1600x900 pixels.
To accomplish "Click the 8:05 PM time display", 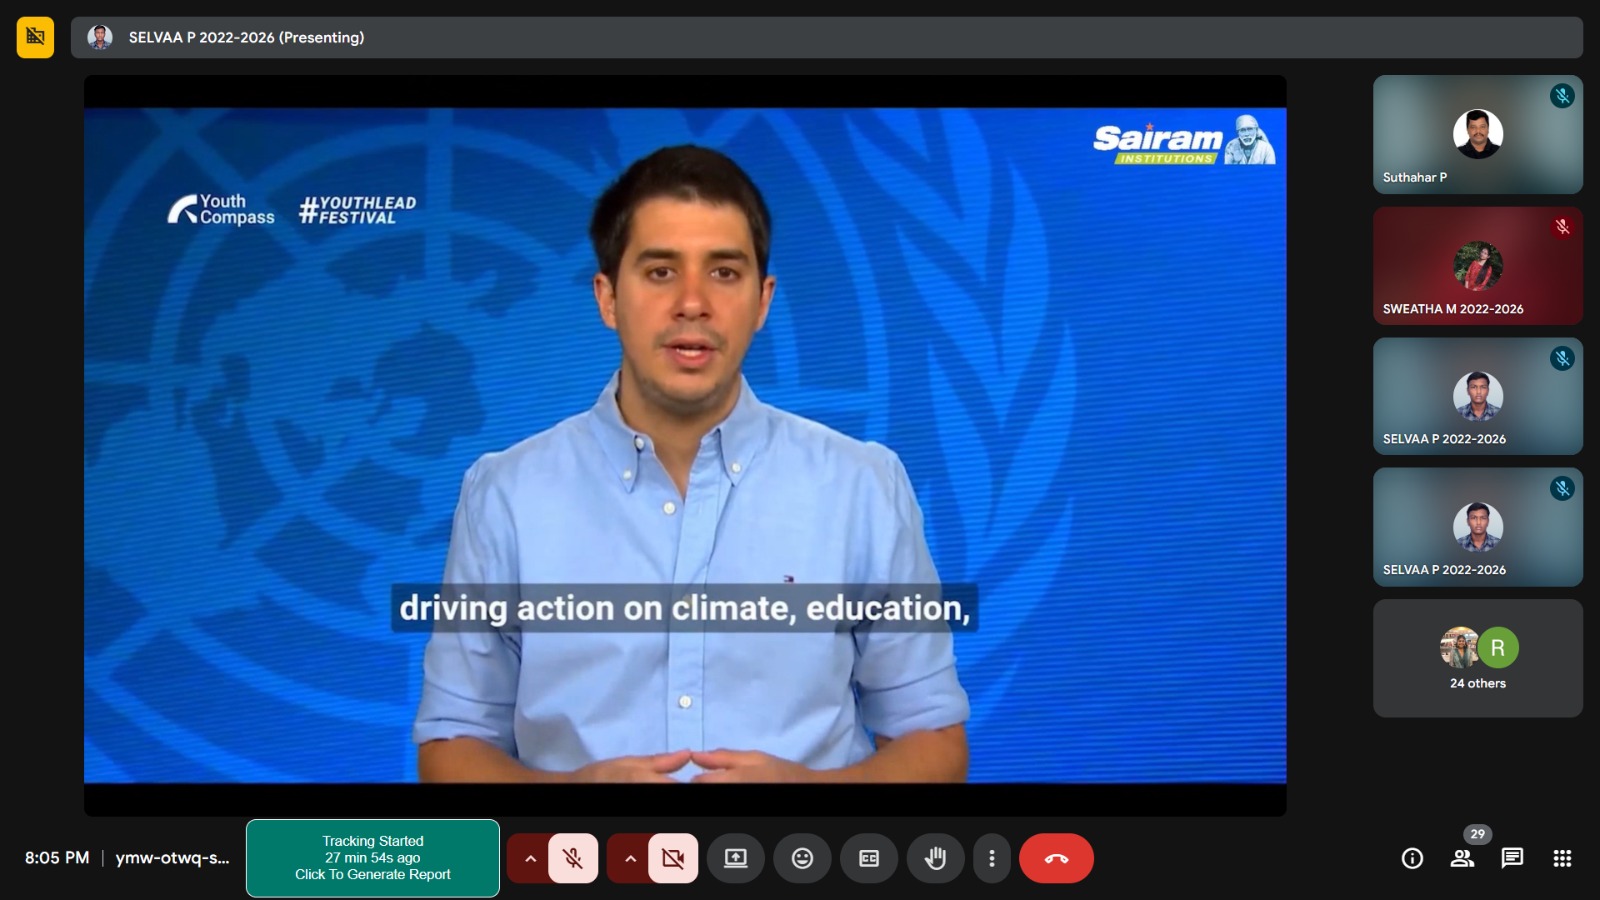I will [x=57, y=858].
